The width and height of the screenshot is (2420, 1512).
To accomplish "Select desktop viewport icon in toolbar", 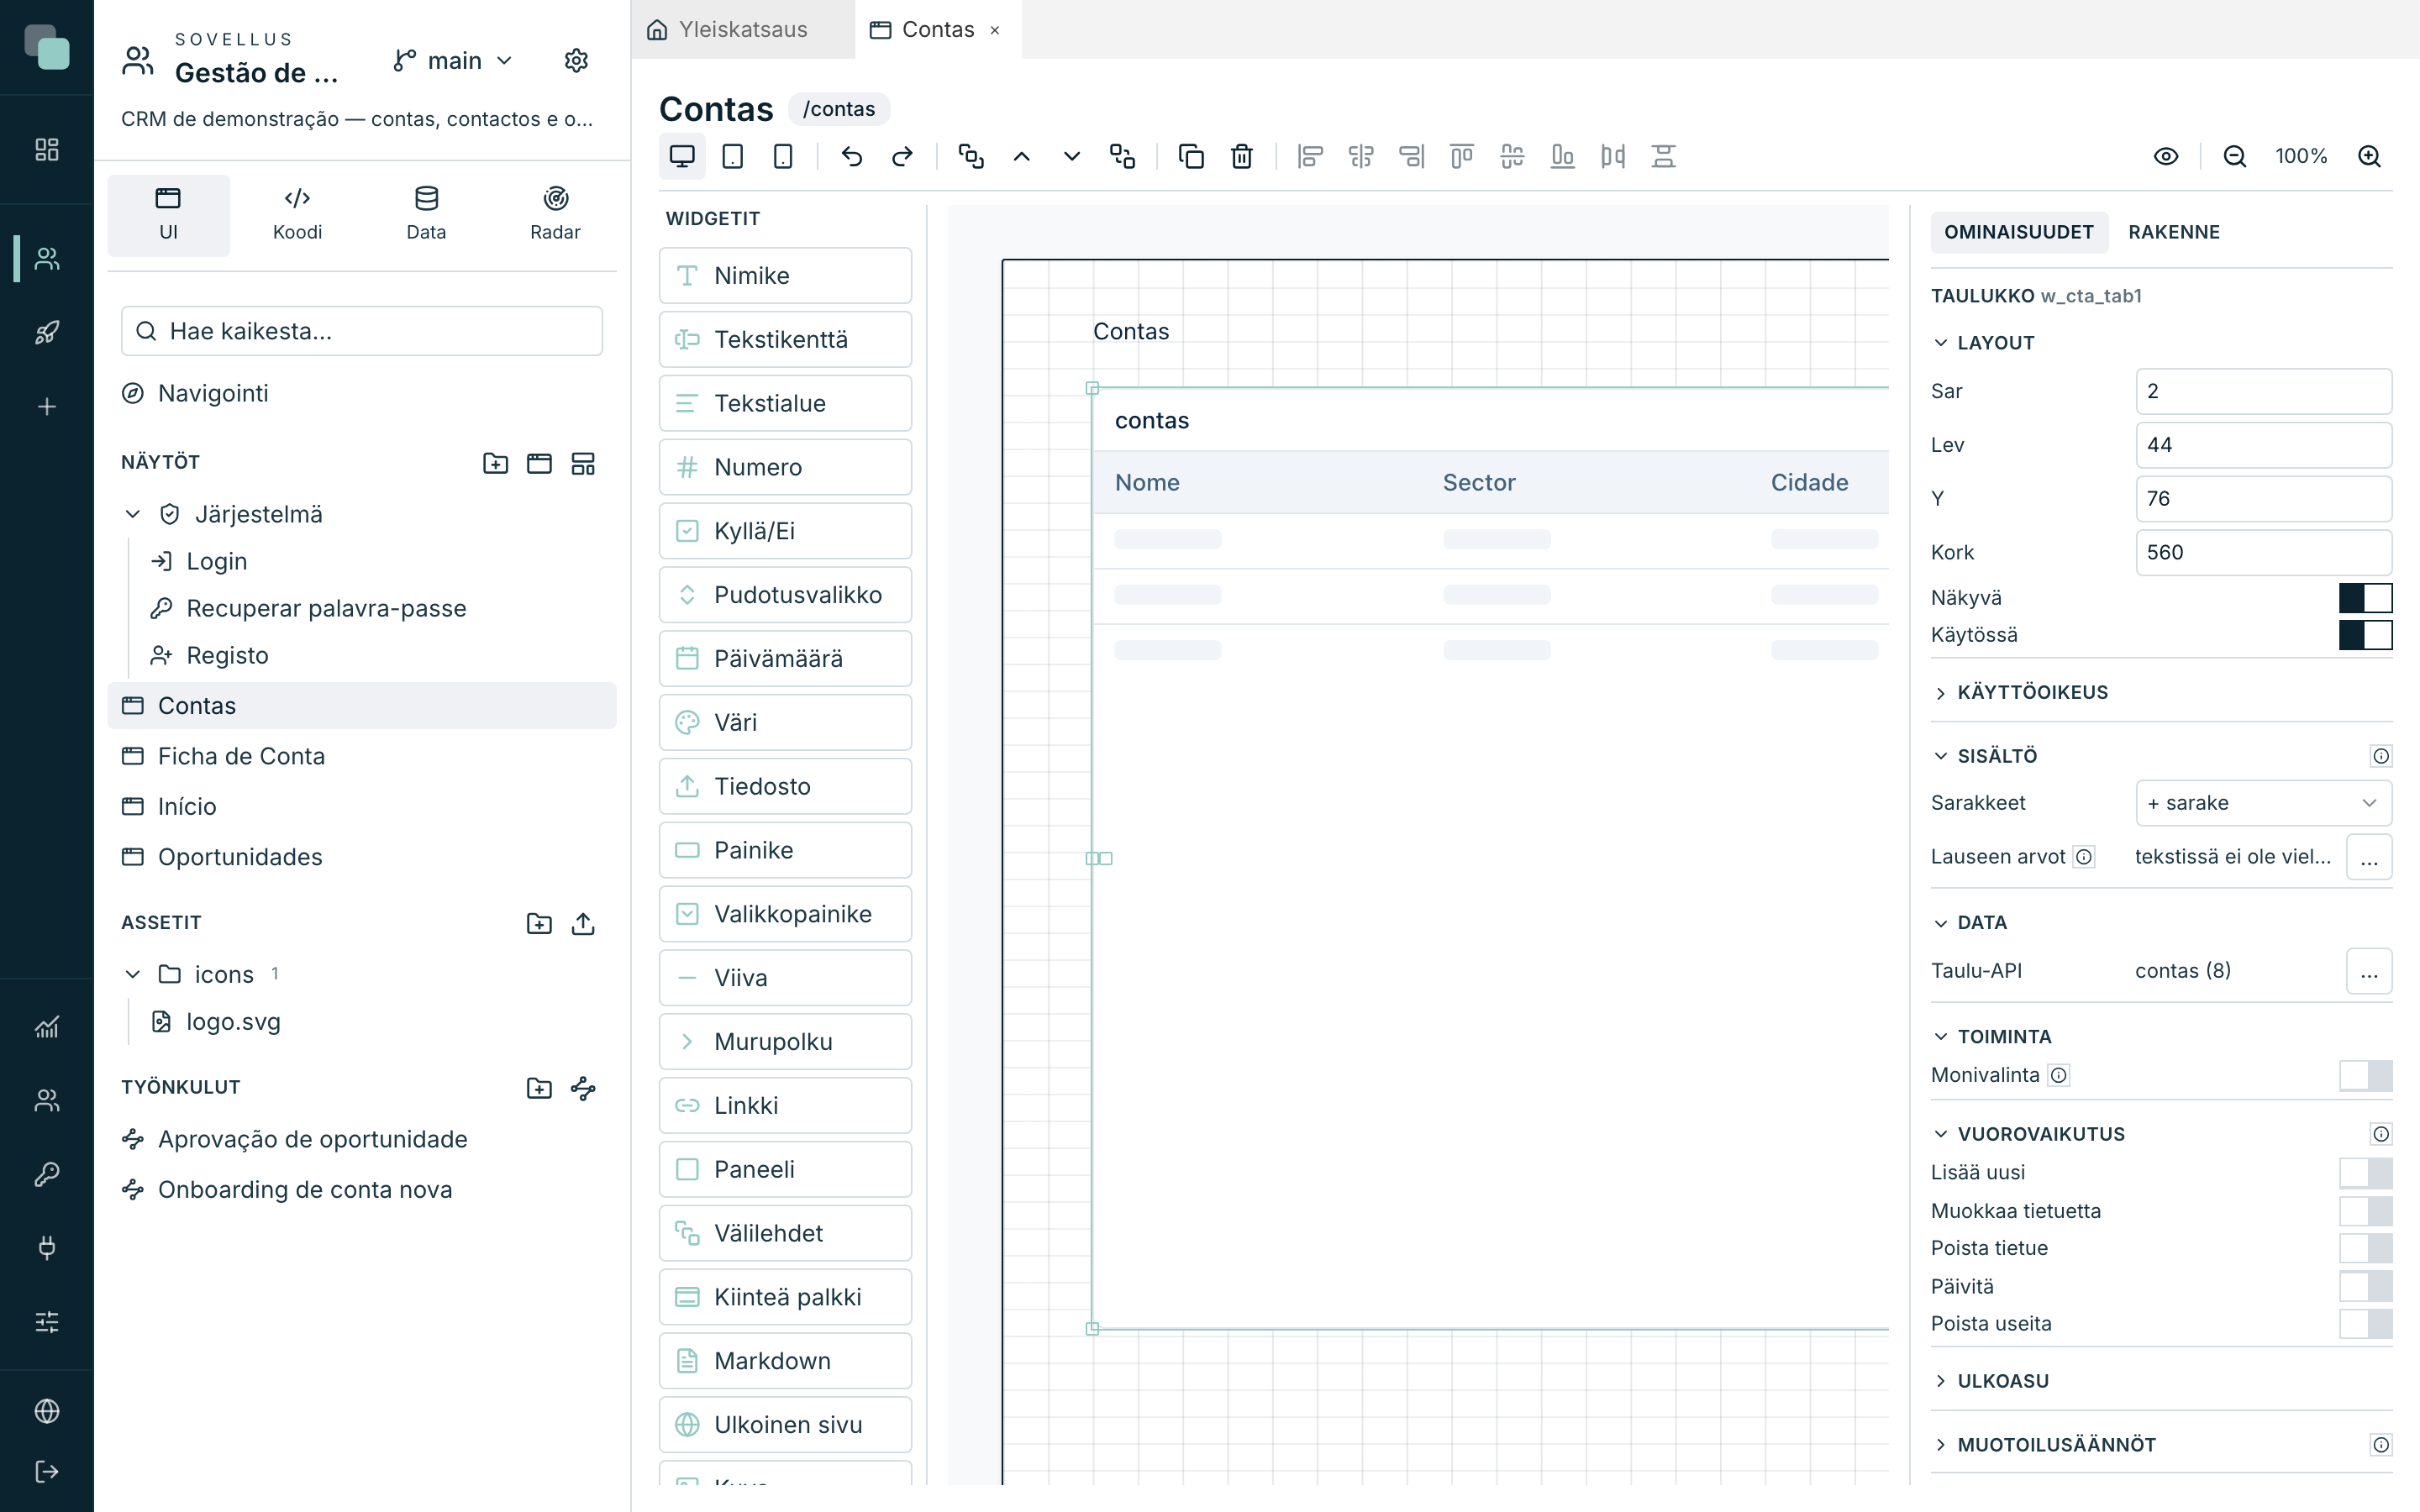I will click(x=682, y=156).
